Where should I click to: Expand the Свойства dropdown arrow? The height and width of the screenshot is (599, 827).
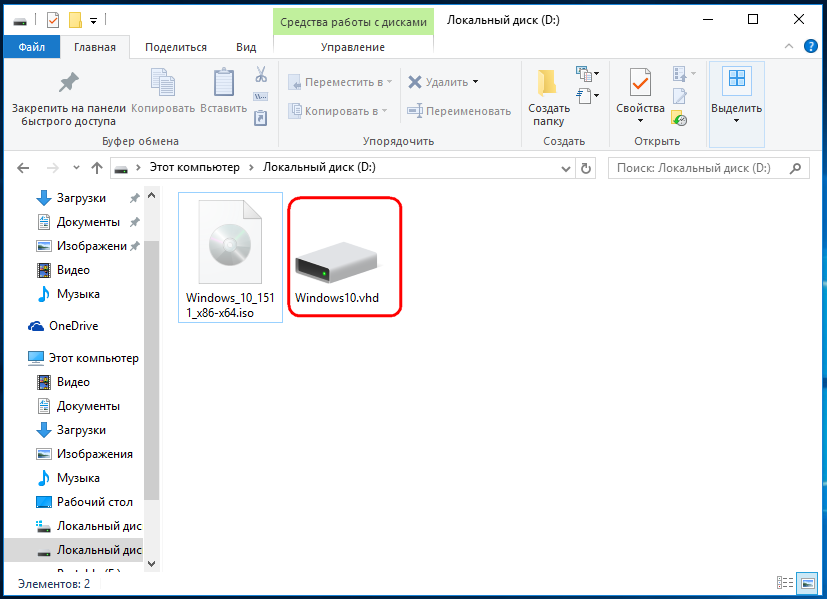pos(640,121)
